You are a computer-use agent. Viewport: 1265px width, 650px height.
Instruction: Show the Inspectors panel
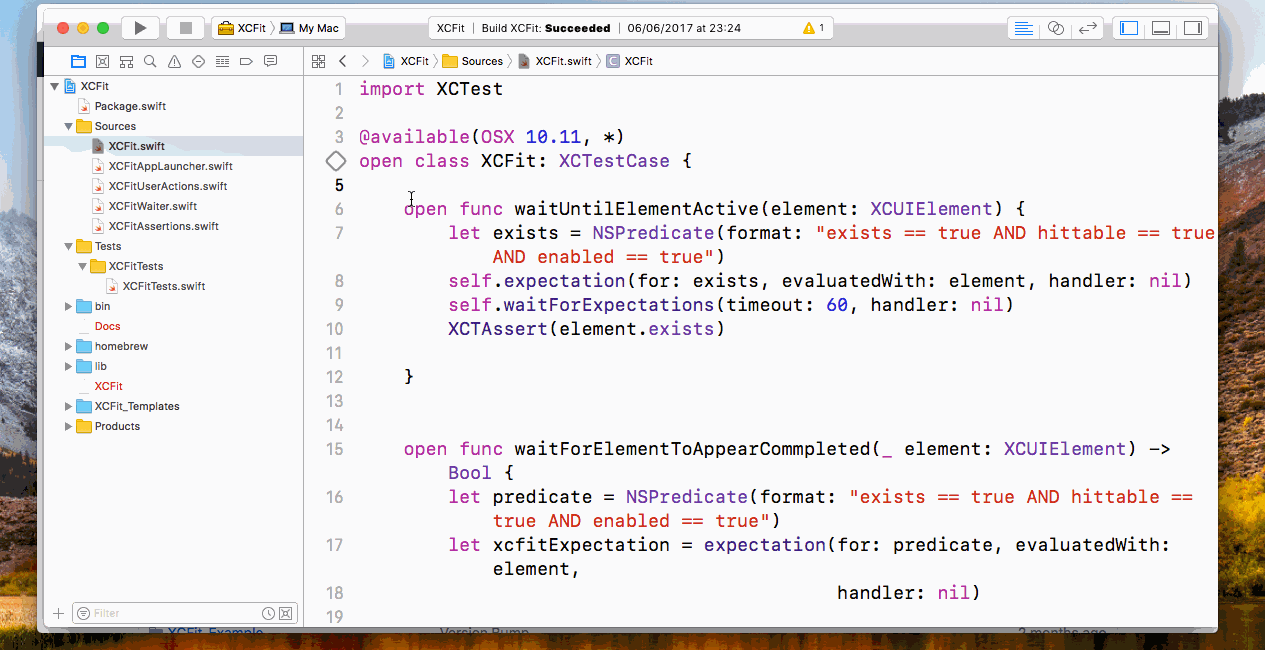coord(1193,27)
